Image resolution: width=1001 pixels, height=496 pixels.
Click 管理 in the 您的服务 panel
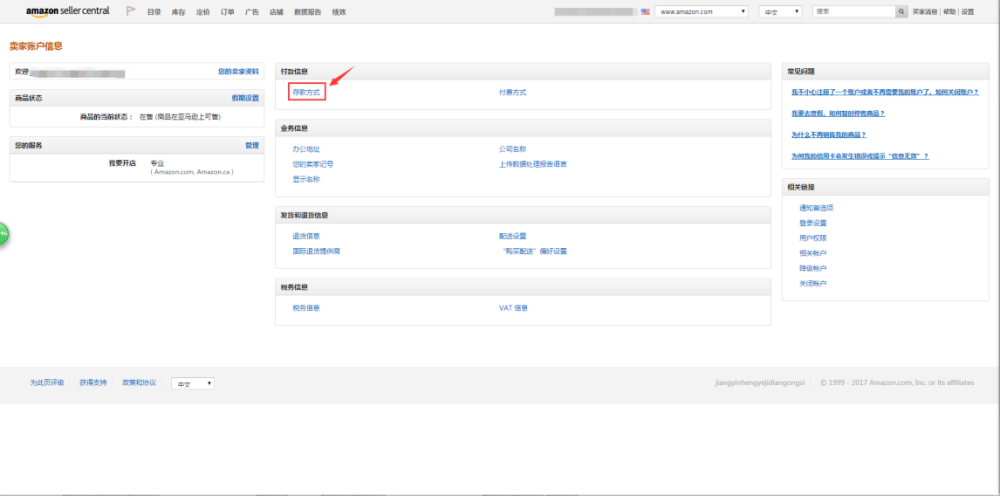(x=252, y=145)
